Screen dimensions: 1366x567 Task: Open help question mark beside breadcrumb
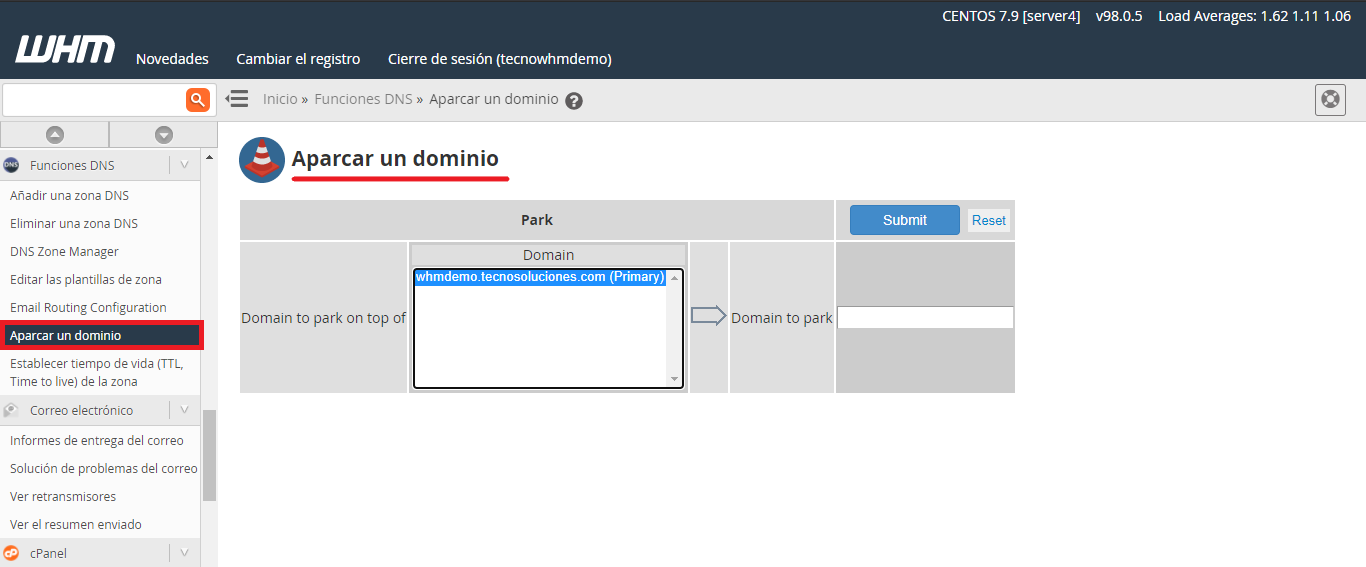click(573, 101)
